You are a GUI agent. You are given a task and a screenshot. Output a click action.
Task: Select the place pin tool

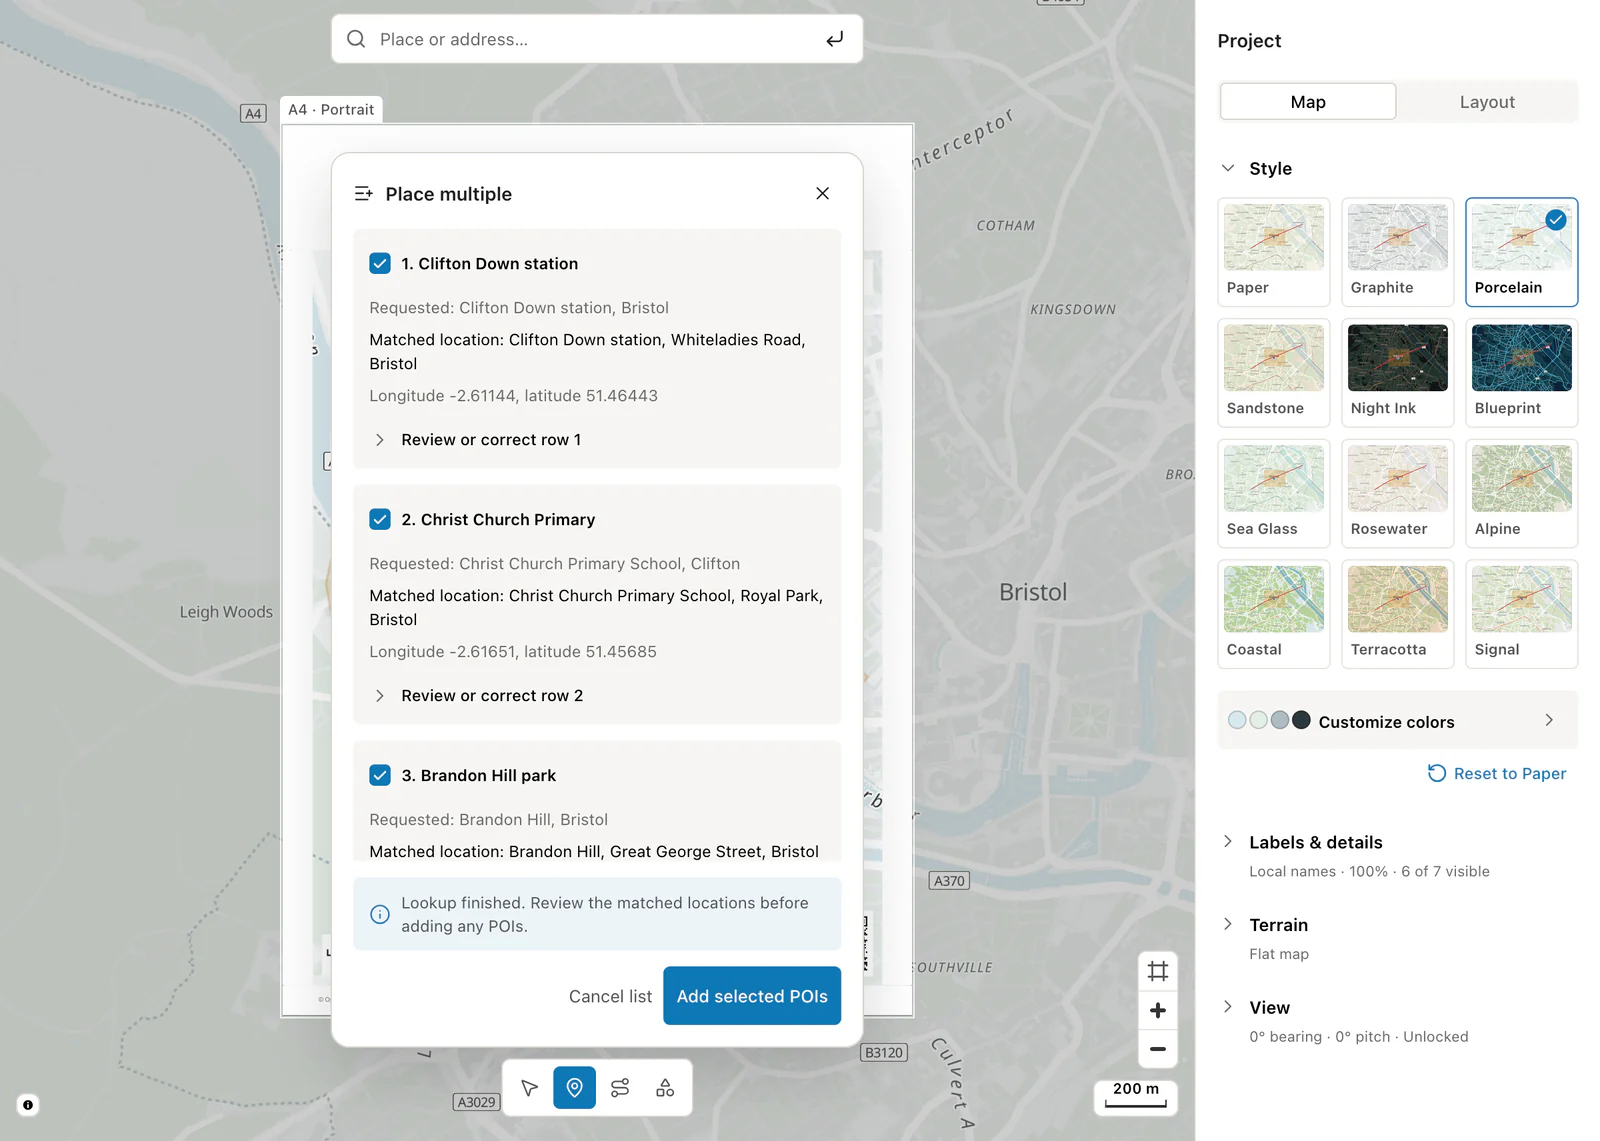(x=575, y=1088)
